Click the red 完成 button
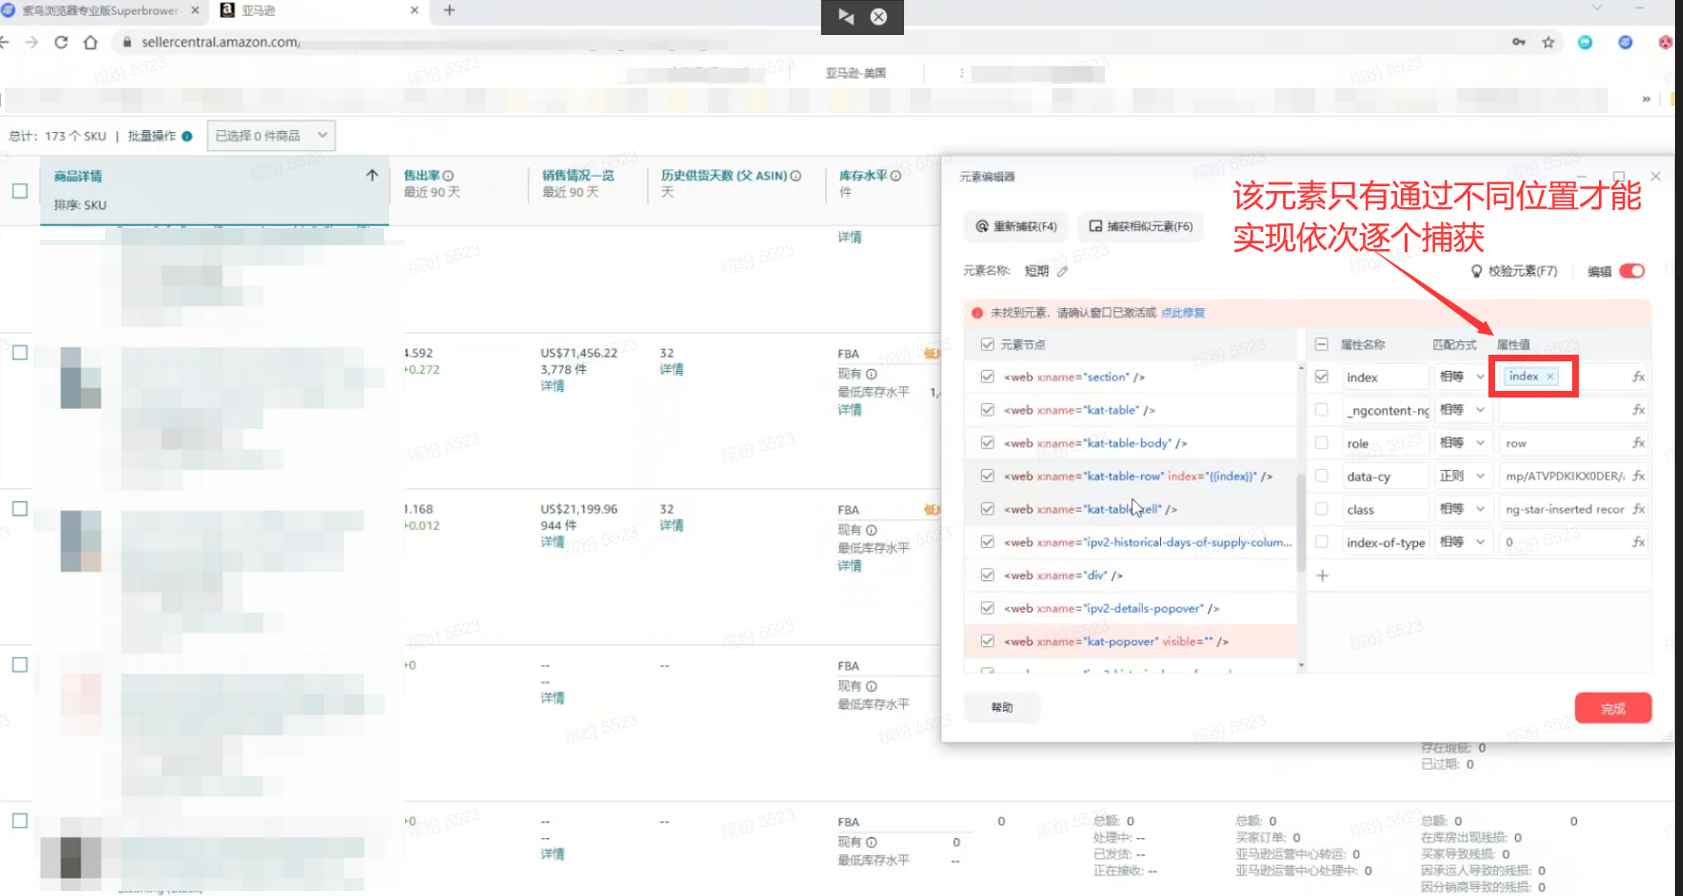Viewport: 1683px width, 896px height. [x=1612, y=708]
